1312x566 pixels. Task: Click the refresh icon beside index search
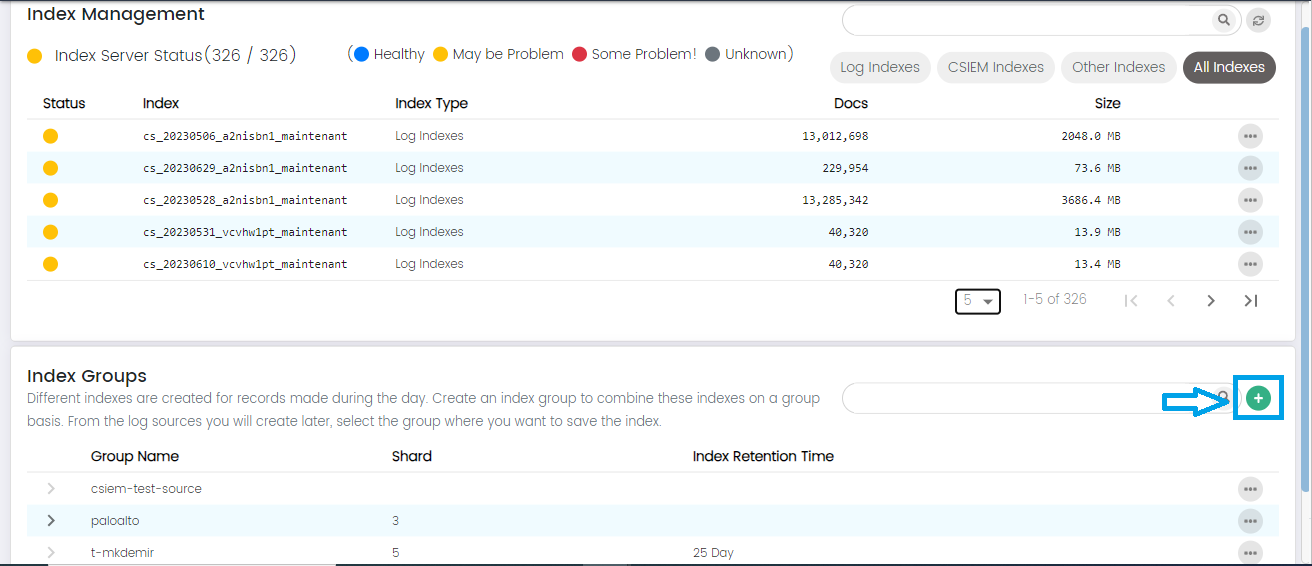point(1258,20)
